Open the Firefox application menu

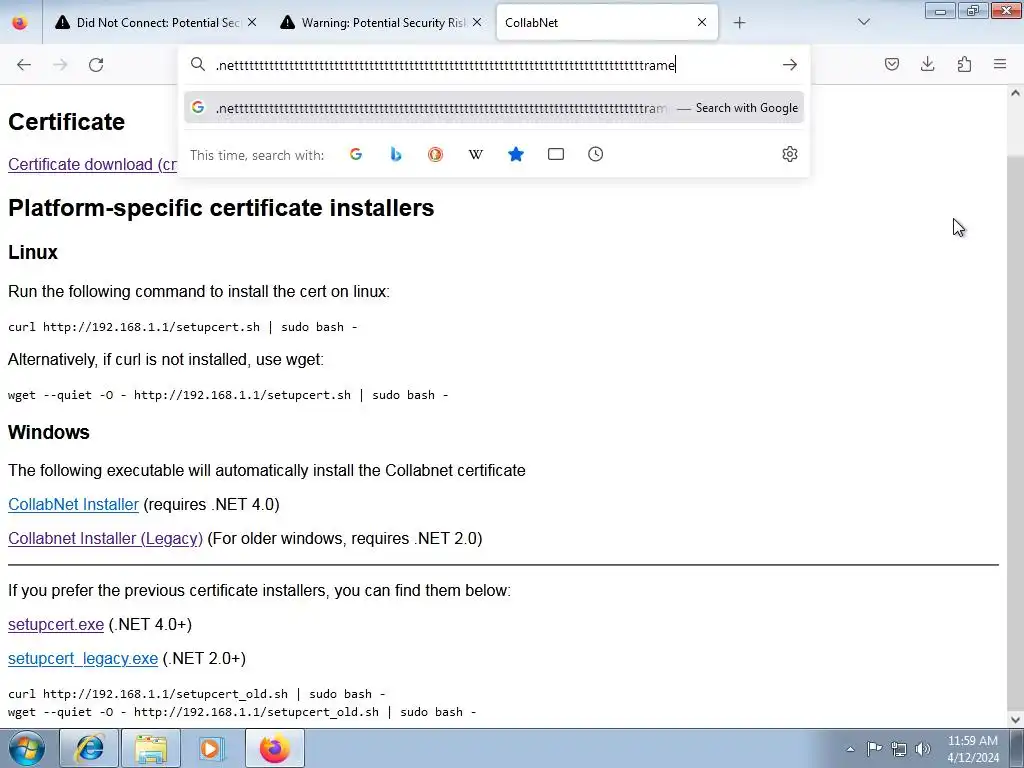1000,64
